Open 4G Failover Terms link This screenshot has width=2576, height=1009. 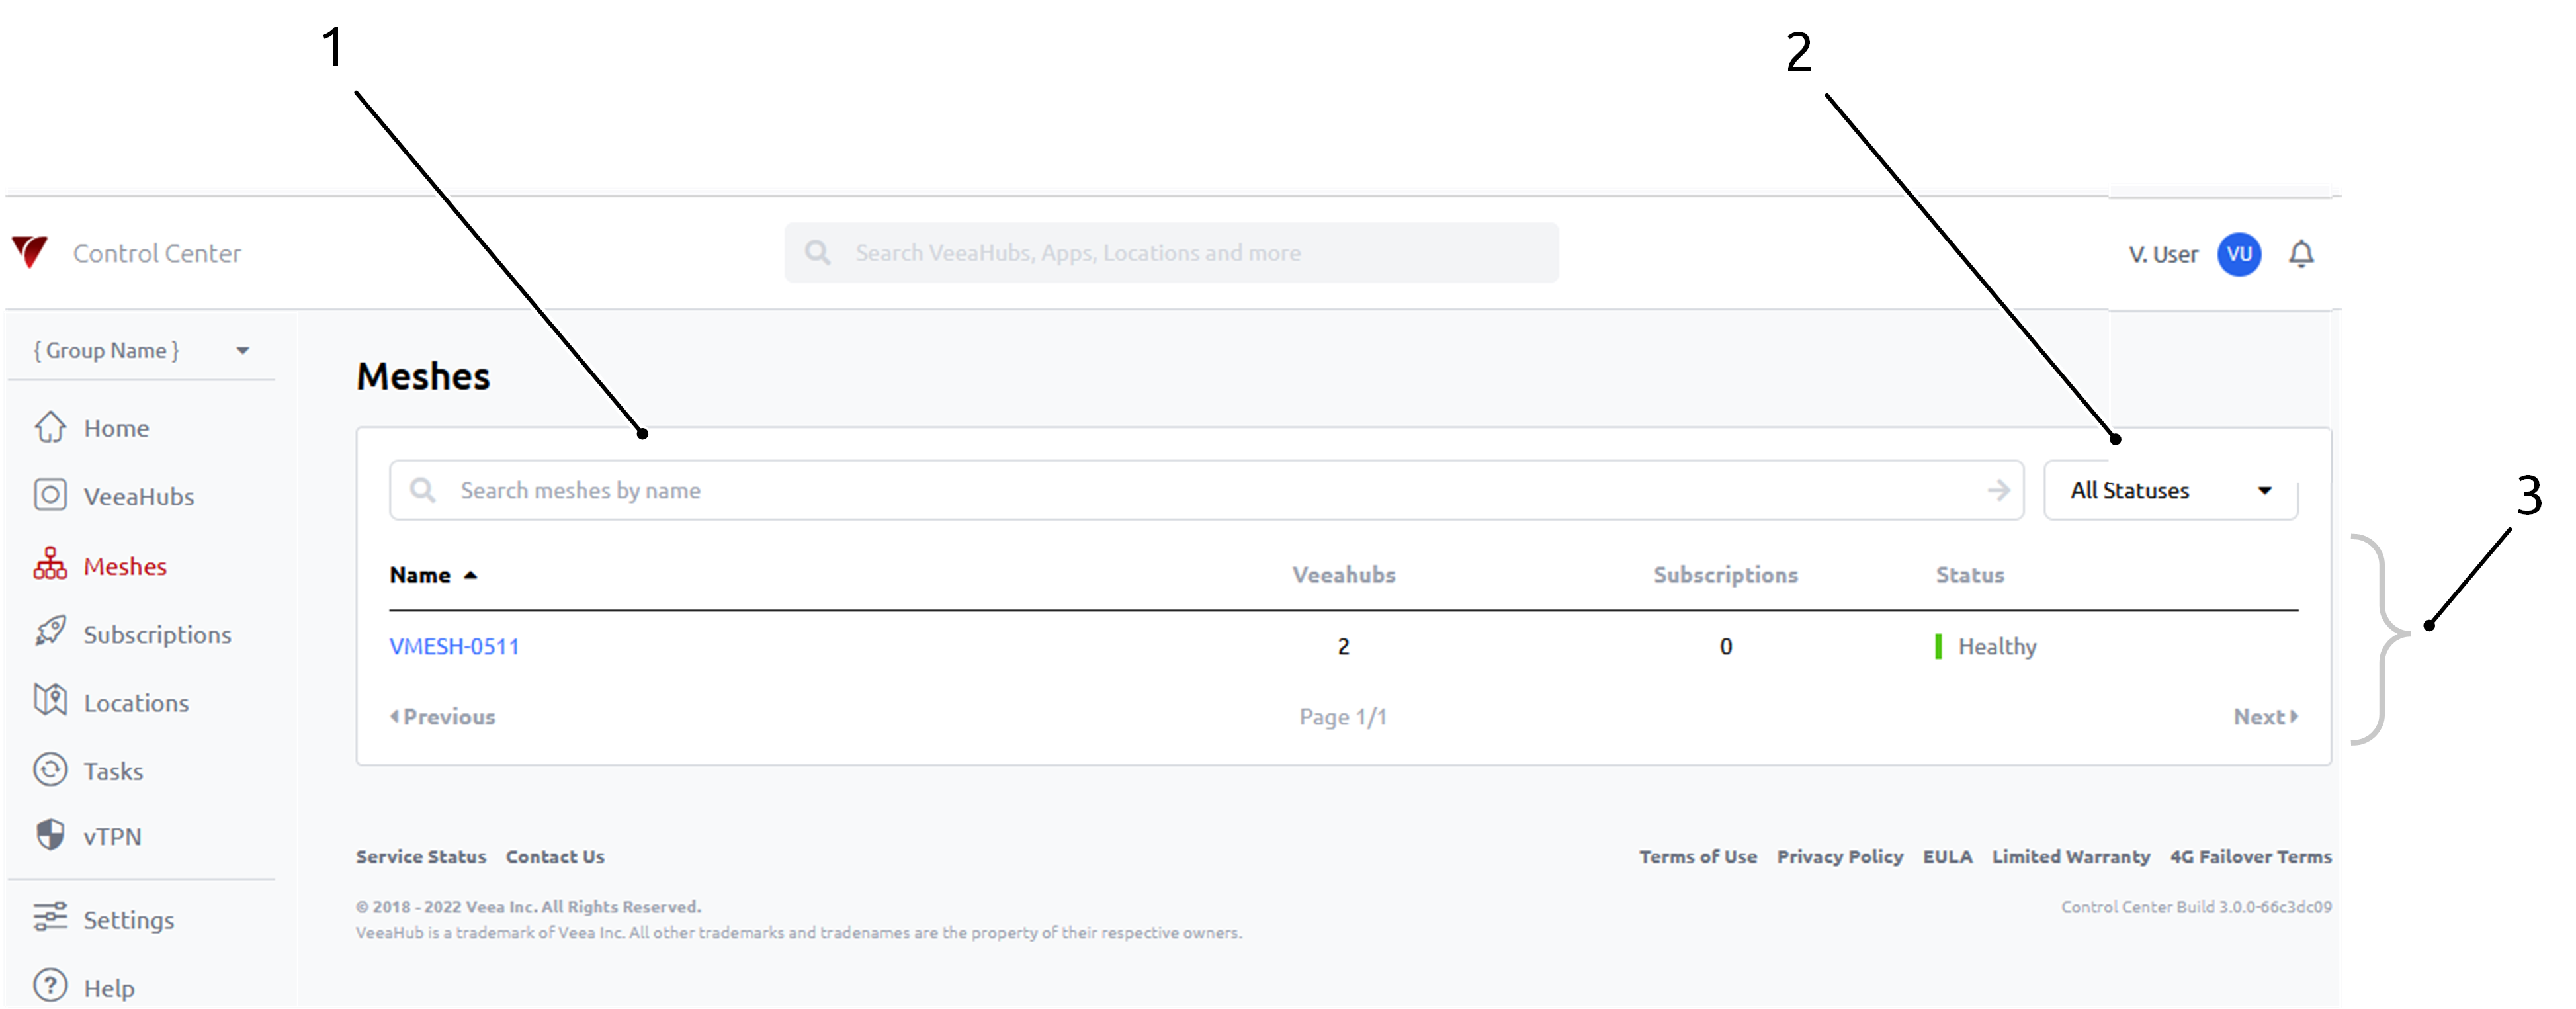coord(2250,856)
